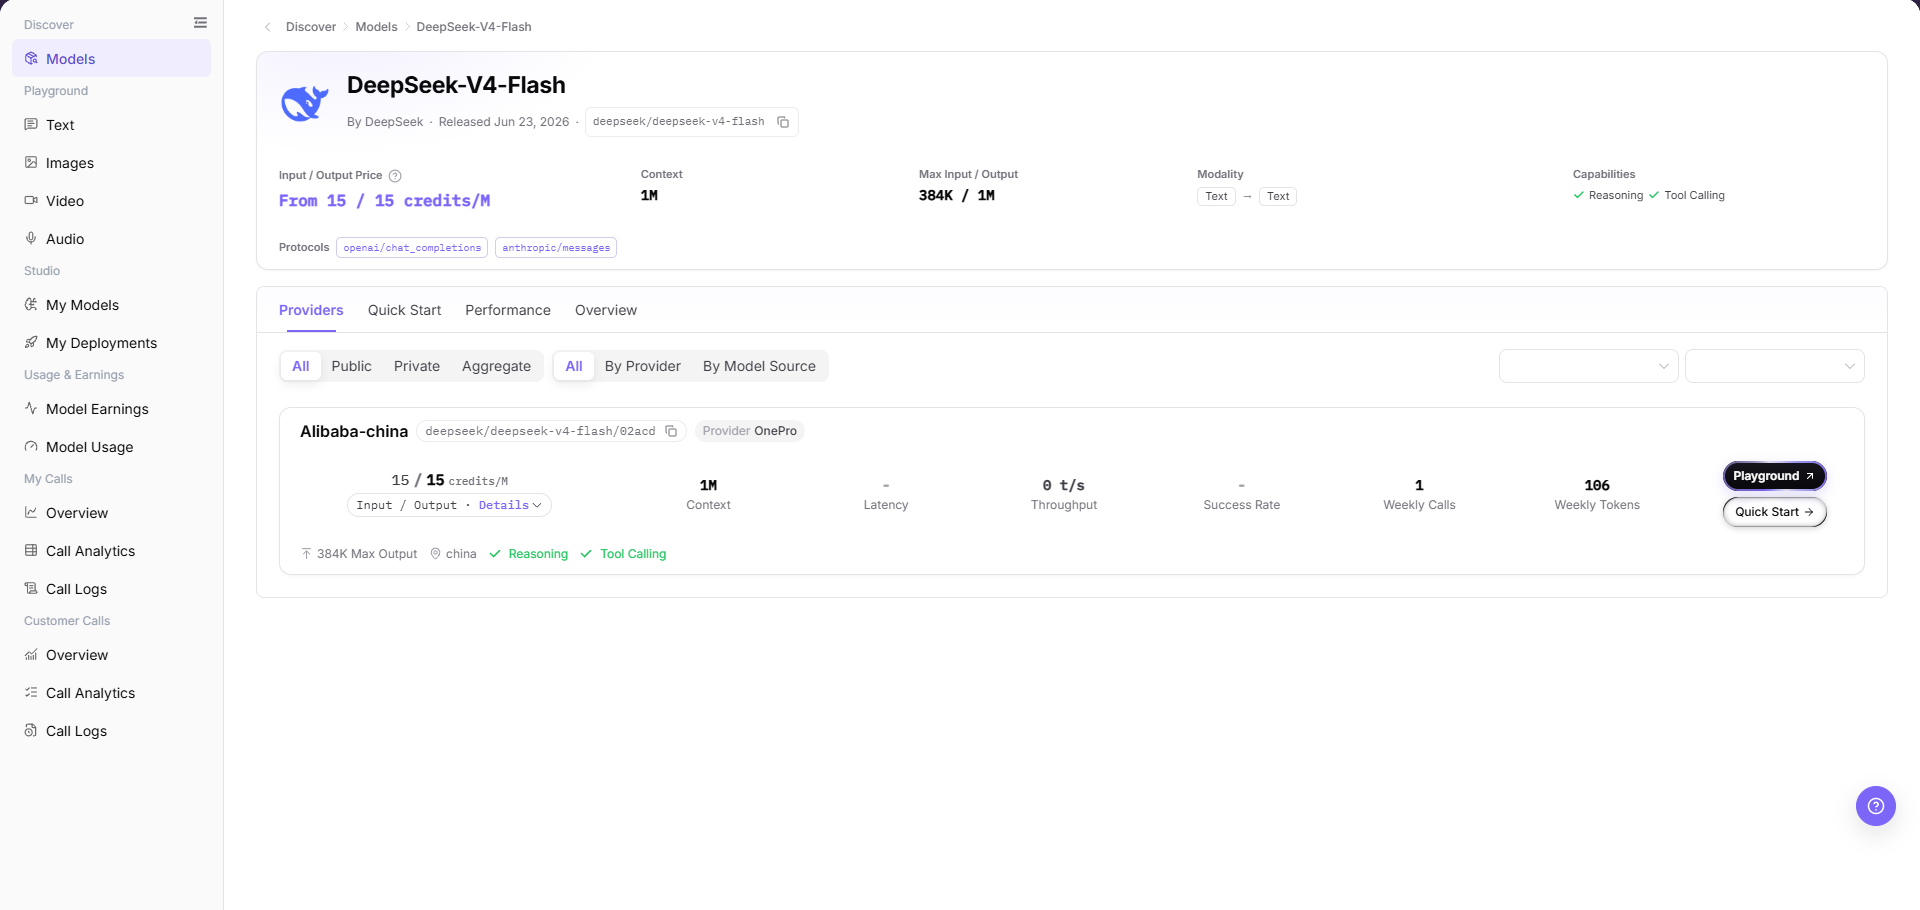Screen dimensions: 1920x910
Task: Switch to the Overview tab
Action: pos(606,310)
